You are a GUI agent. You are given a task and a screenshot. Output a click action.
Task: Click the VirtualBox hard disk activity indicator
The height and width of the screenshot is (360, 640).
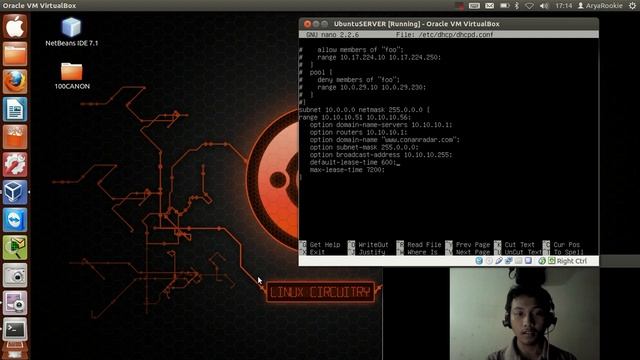tap(479, 261)
